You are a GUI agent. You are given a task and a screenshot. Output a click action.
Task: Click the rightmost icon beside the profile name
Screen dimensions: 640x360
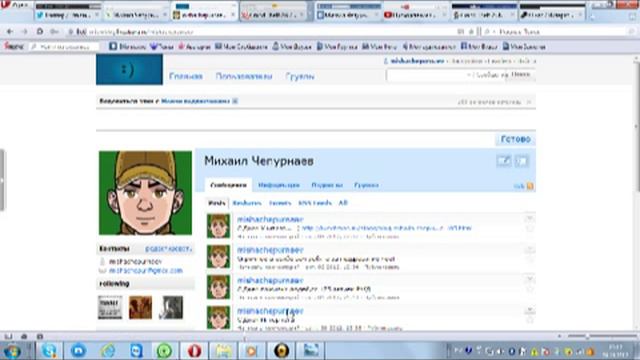point(522,161)
